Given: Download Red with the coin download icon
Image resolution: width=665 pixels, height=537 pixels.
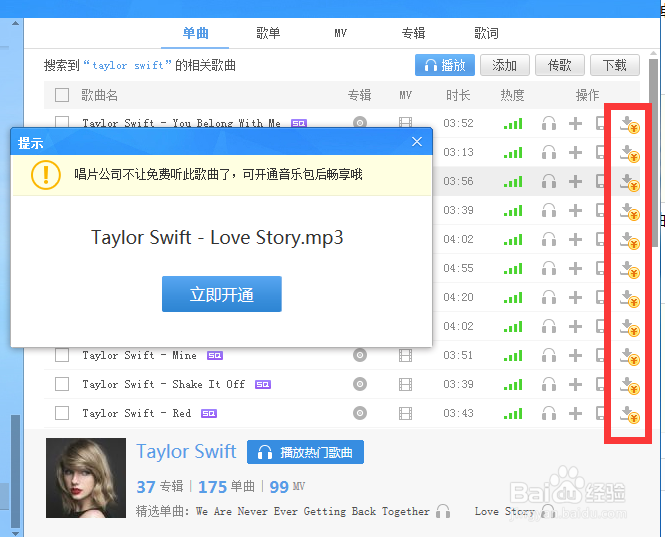Looking at the screenshot, I should point(630,414).
